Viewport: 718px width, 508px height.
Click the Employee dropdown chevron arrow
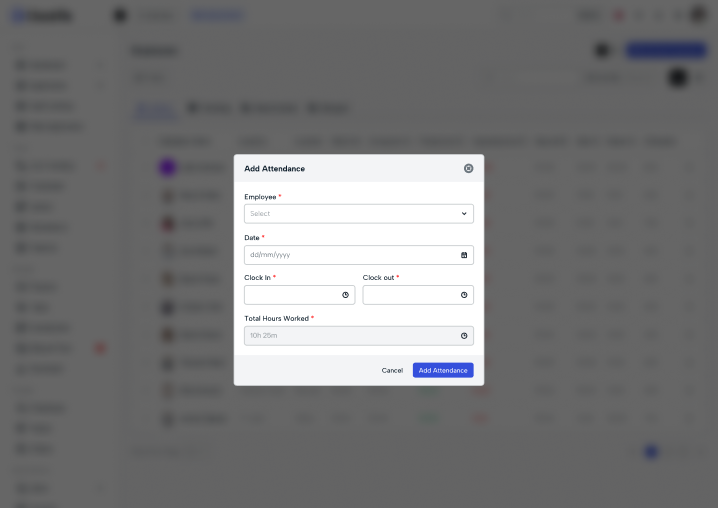(464, 214)
